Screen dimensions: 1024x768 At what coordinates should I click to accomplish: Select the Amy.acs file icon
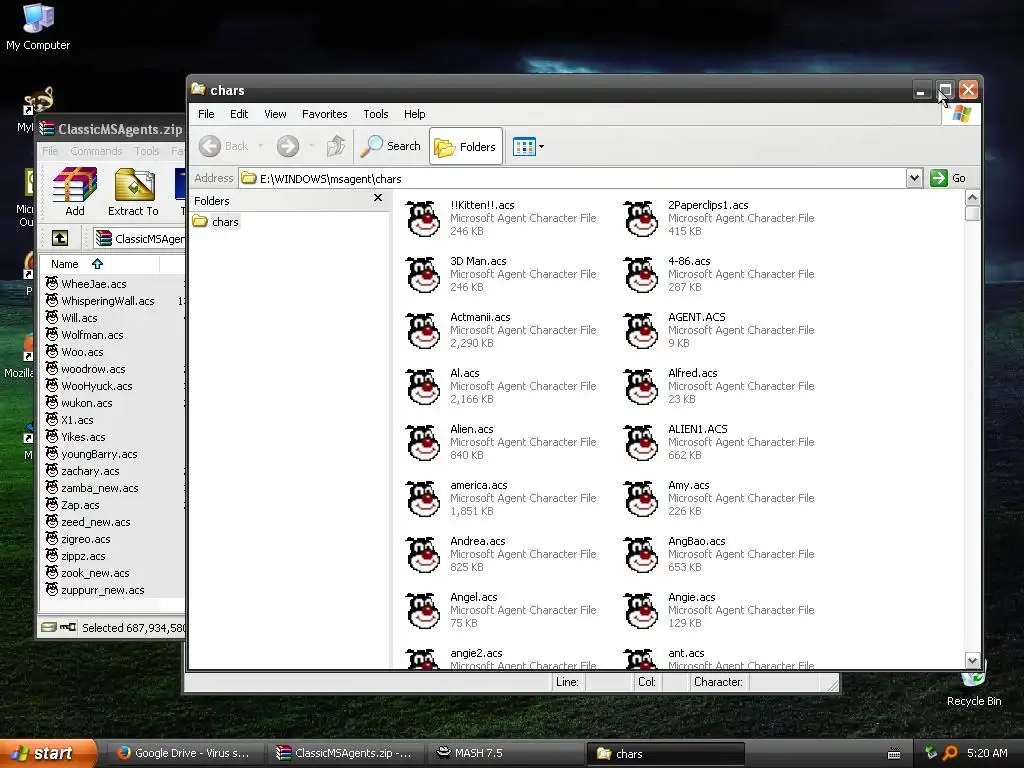tap(641, 499)
